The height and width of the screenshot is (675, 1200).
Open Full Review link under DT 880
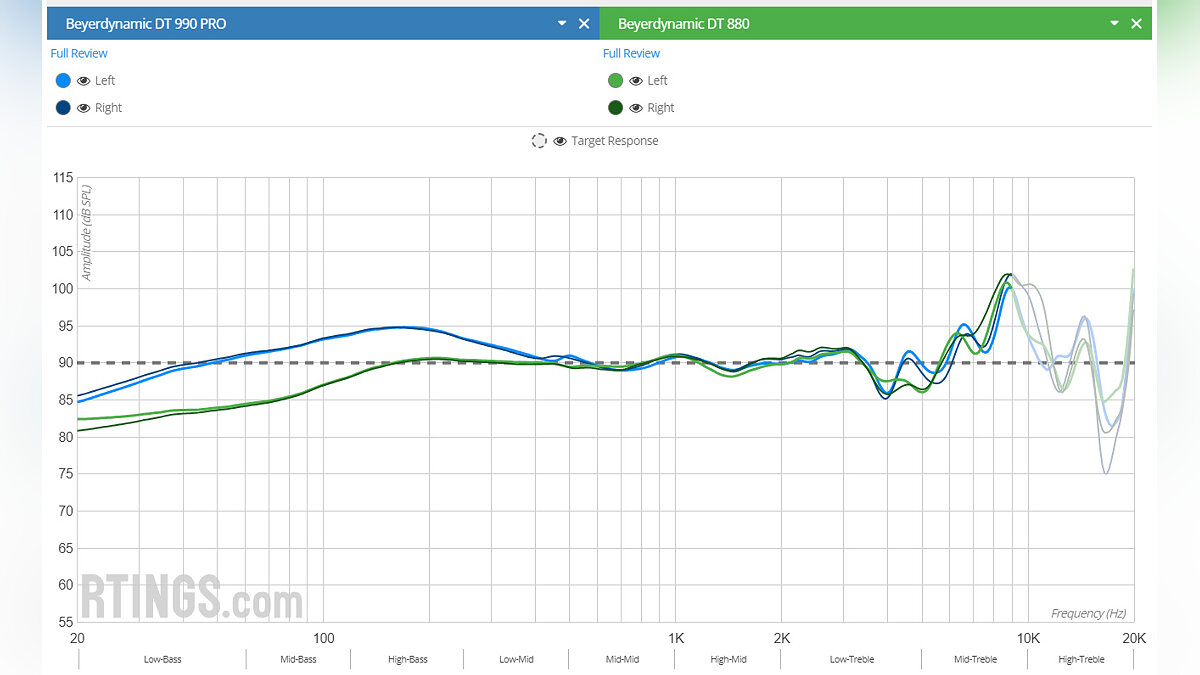coord(631,53)
